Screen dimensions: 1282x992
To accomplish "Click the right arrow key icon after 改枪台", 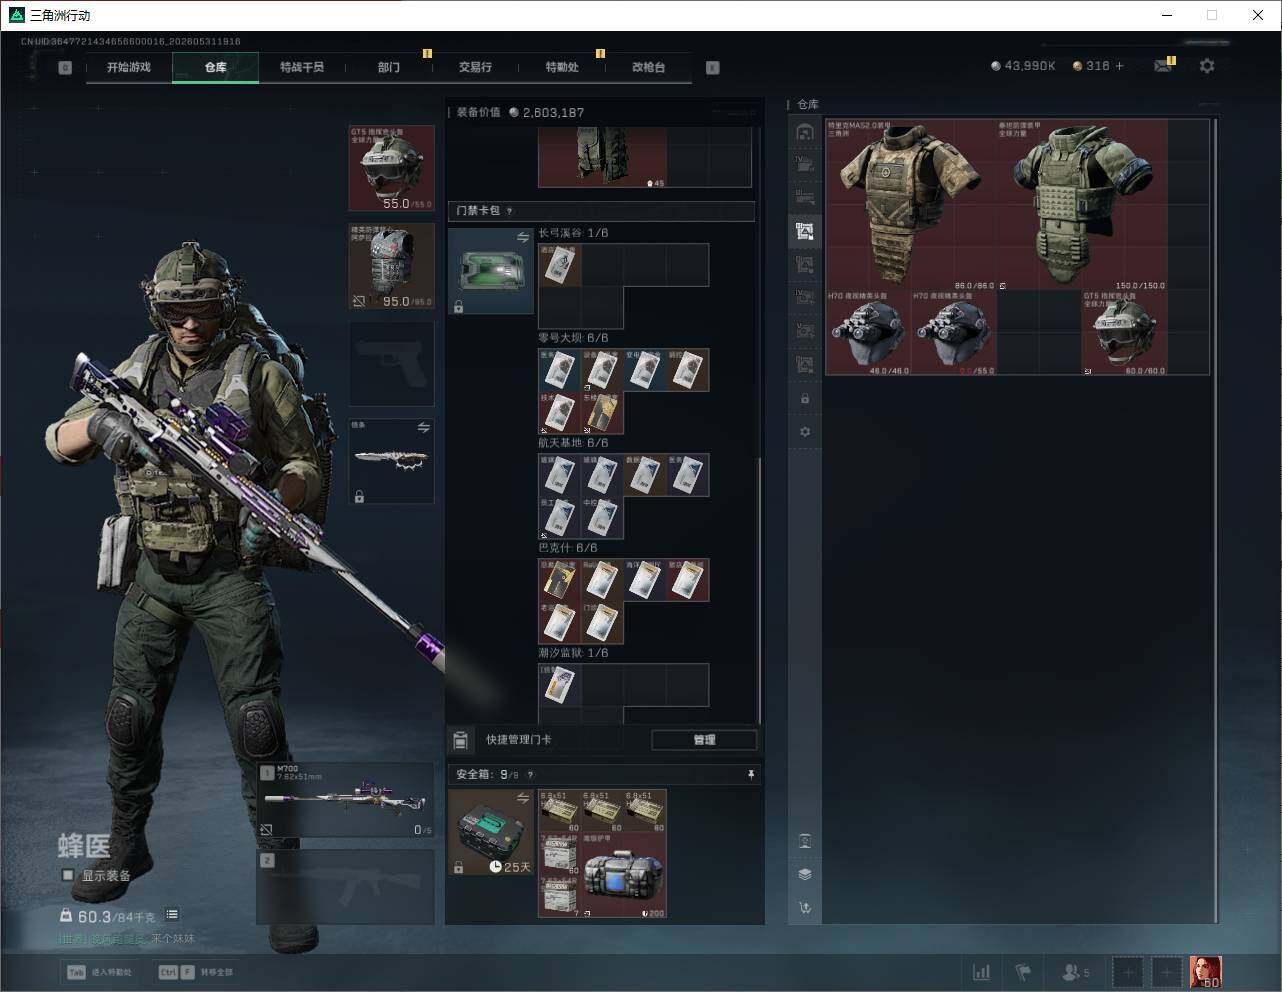I will pos(713,67).
